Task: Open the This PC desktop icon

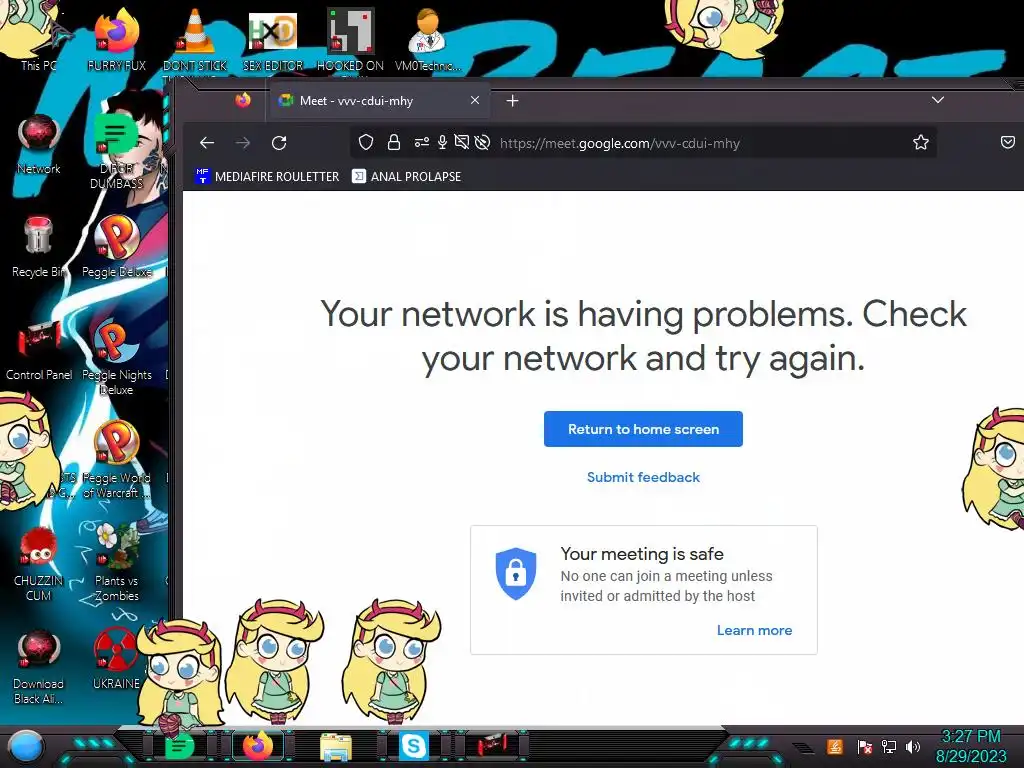Action: pos(38,38)
